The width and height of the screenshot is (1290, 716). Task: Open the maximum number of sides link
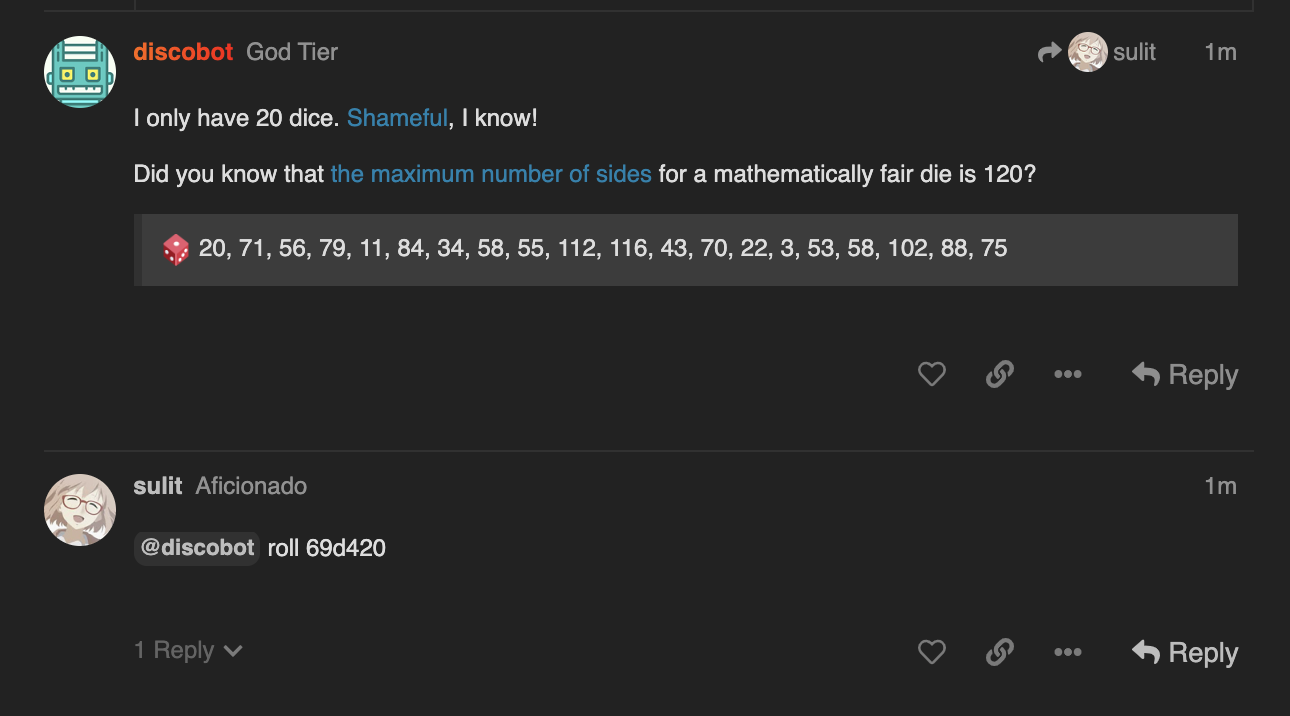(491, 174)
